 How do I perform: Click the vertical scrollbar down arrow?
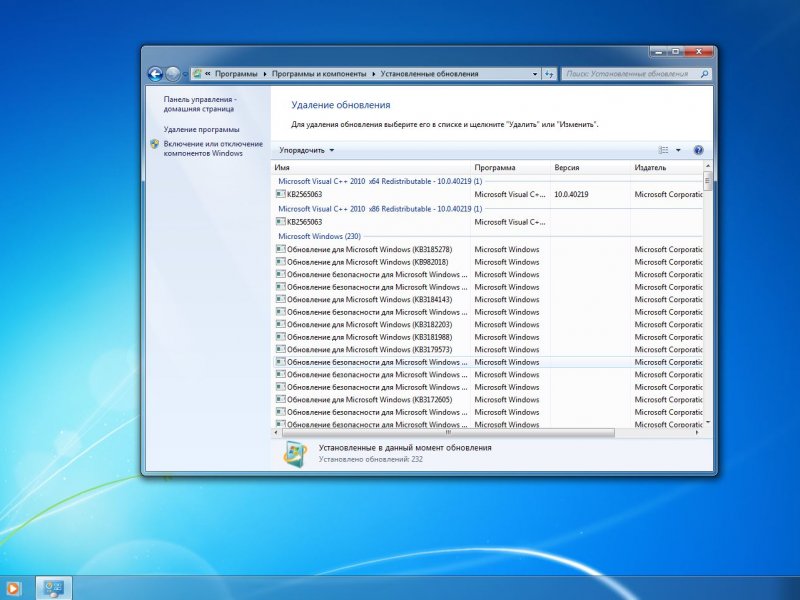coord(707,423)
